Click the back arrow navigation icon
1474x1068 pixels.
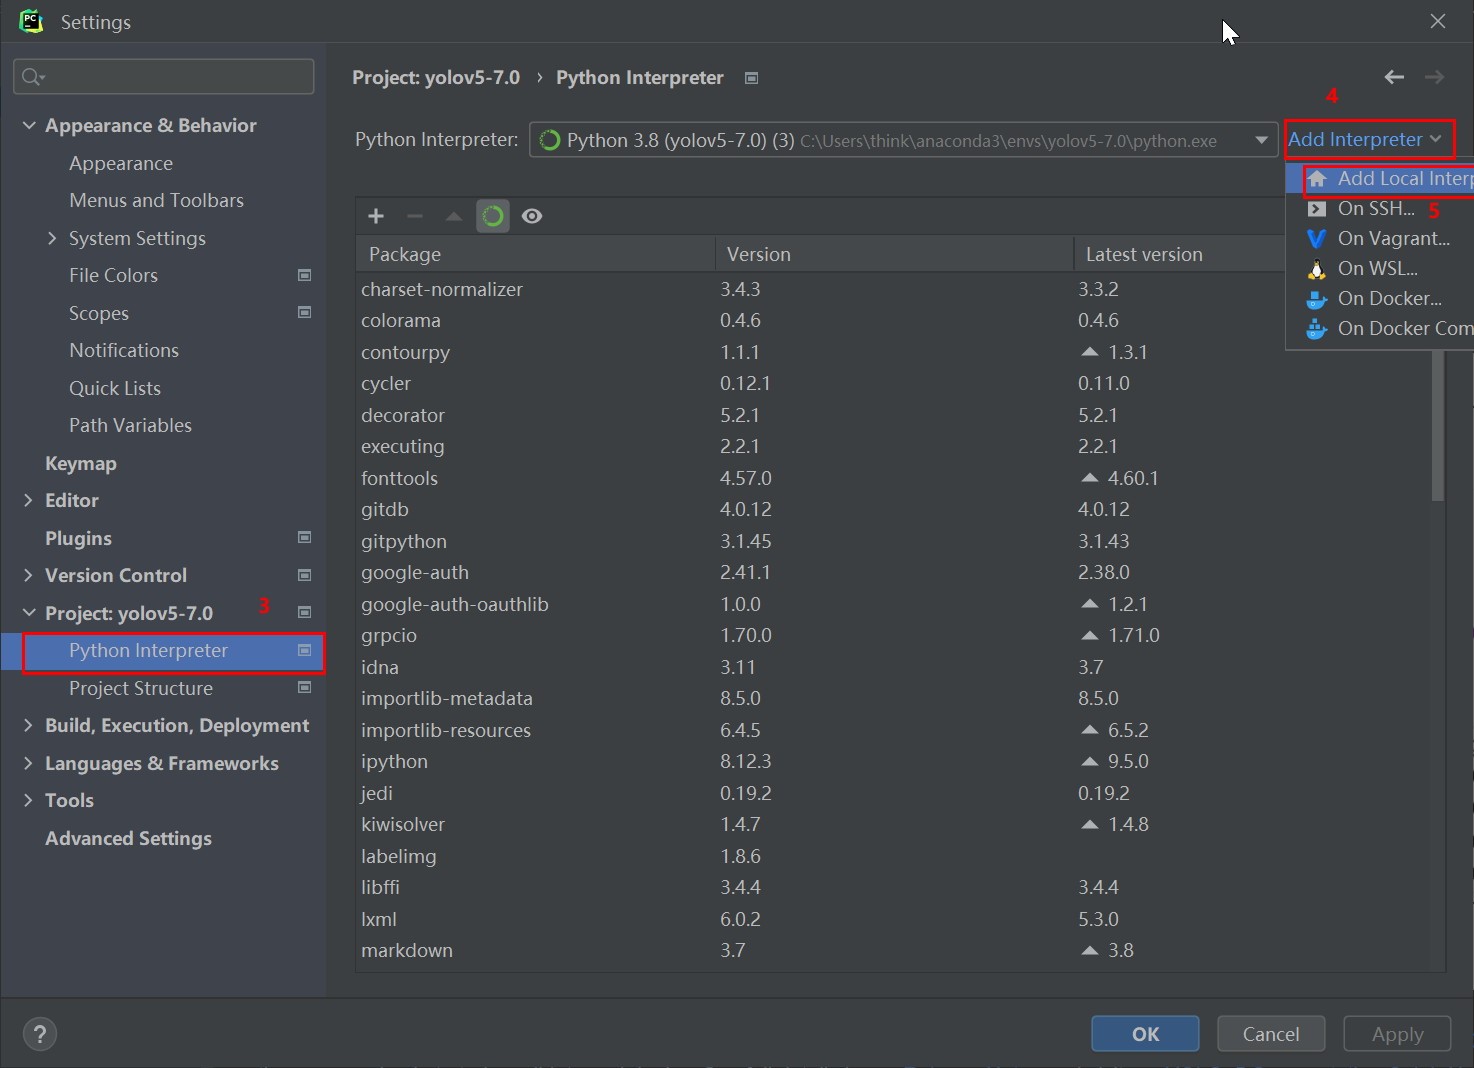coord(1394,77)
